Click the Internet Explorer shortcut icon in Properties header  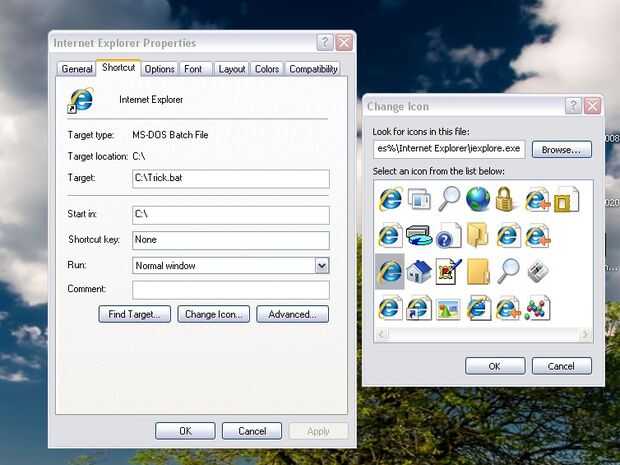(x=80, y=100)
